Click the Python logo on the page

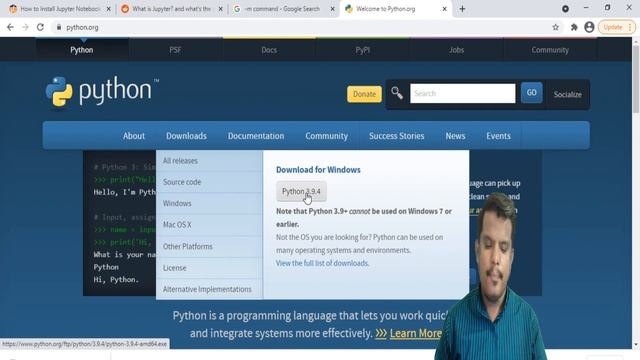[102, 92]
